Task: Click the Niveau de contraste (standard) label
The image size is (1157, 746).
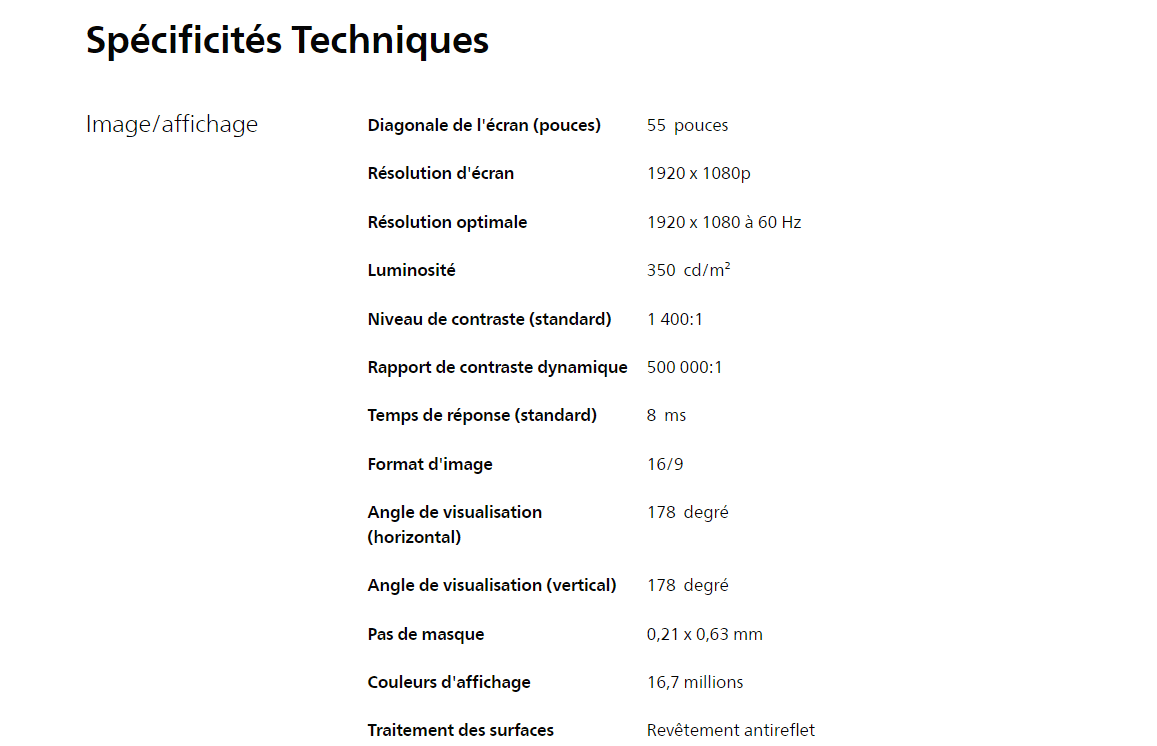Action: pos(489,319)
